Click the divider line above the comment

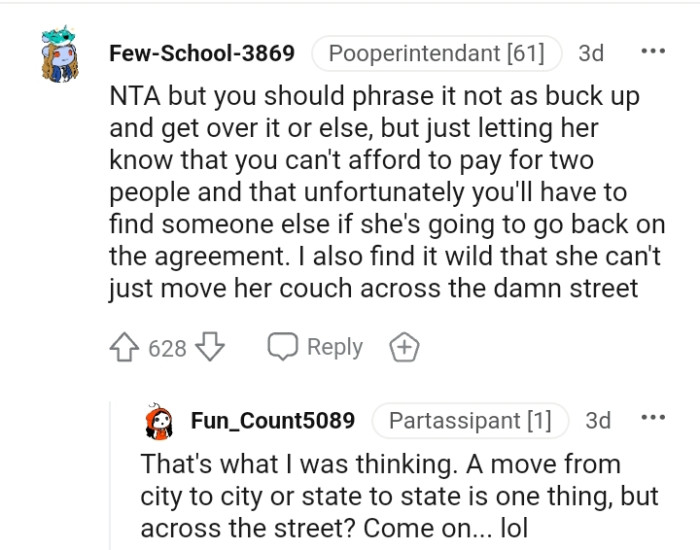(350, 3)
